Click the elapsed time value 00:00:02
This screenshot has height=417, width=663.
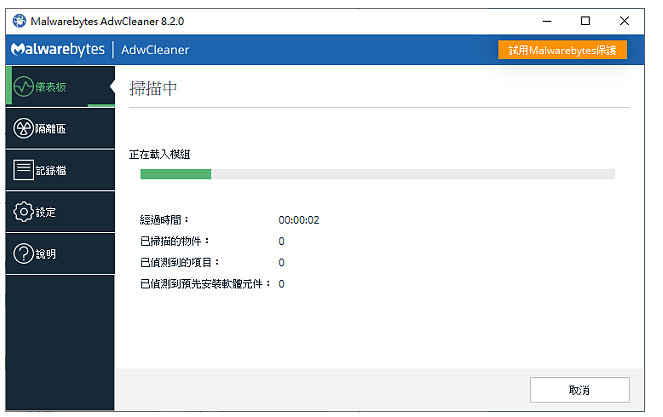pos(299,220)
